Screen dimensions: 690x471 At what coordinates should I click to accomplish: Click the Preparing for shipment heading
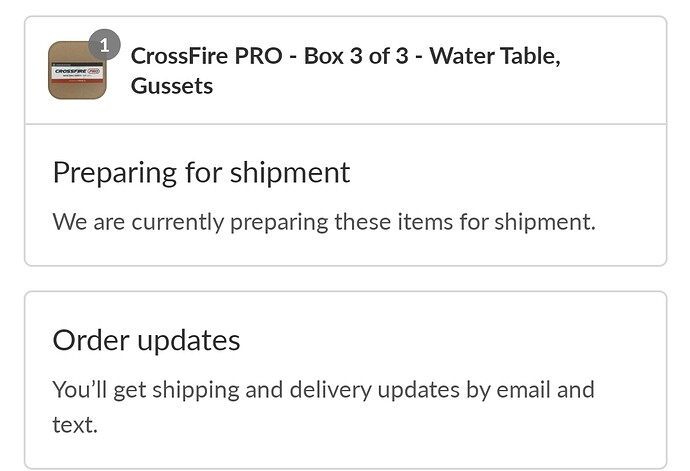click(x=201, y=173)
